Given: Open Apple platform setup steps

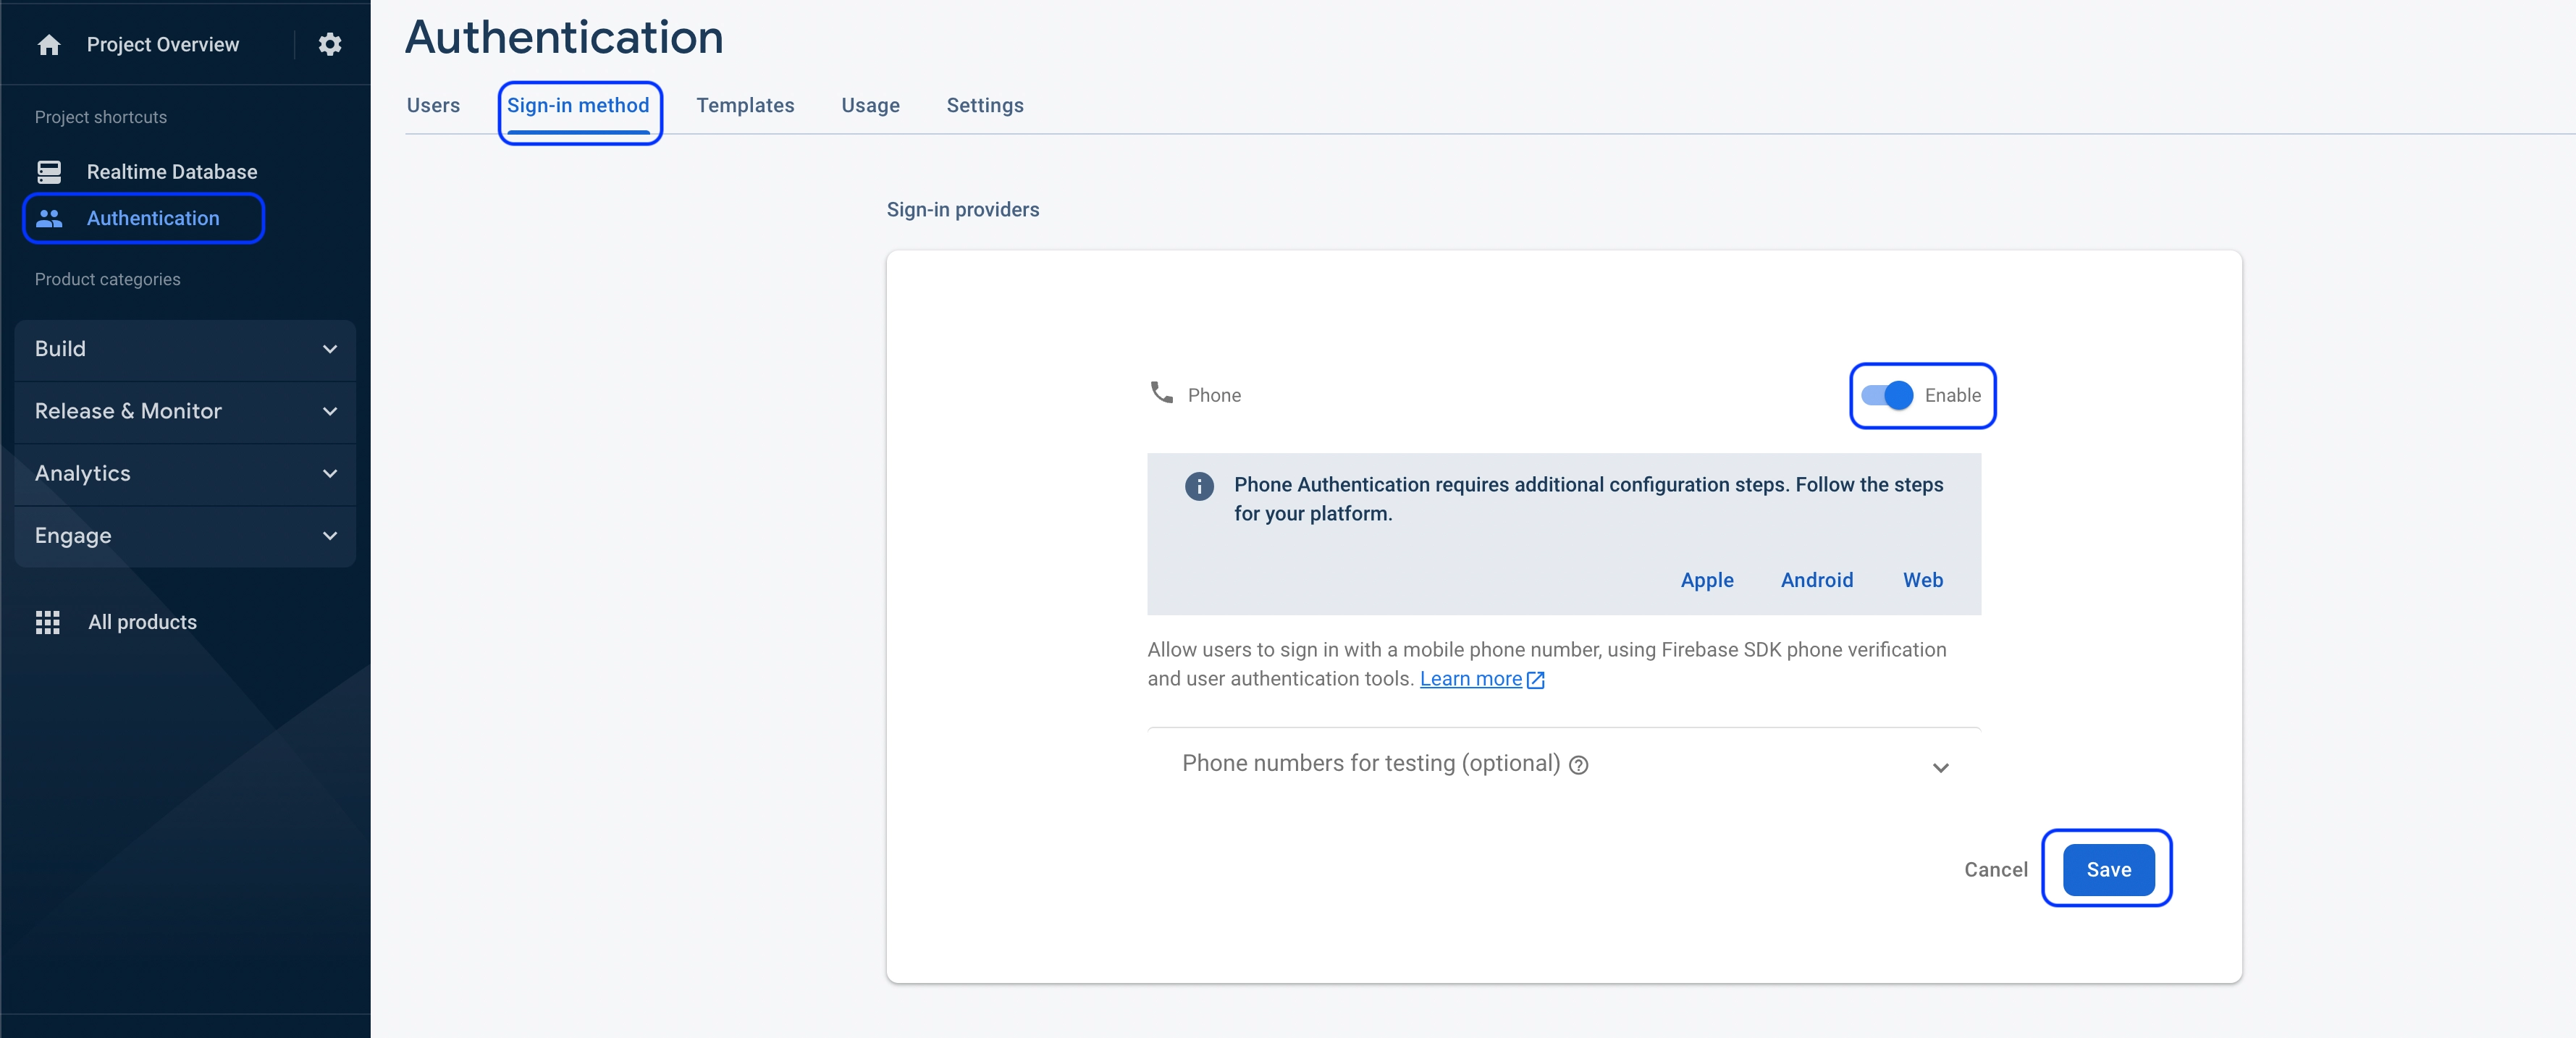Looking at the screenshot, I should pyautogui.click(x=1707, y=581).
